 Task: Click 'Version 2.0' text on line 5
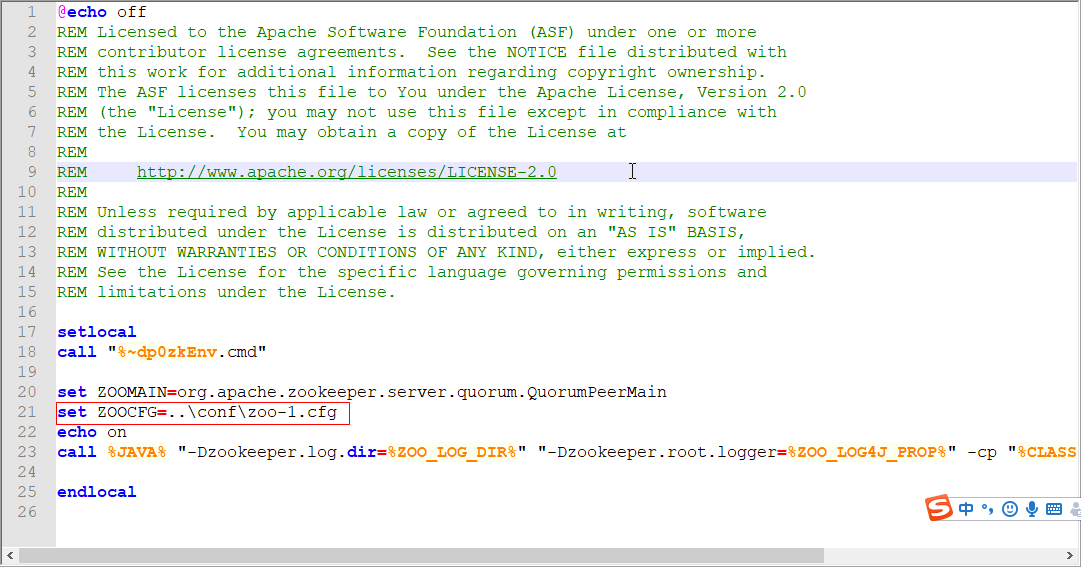tap(751, 92)
